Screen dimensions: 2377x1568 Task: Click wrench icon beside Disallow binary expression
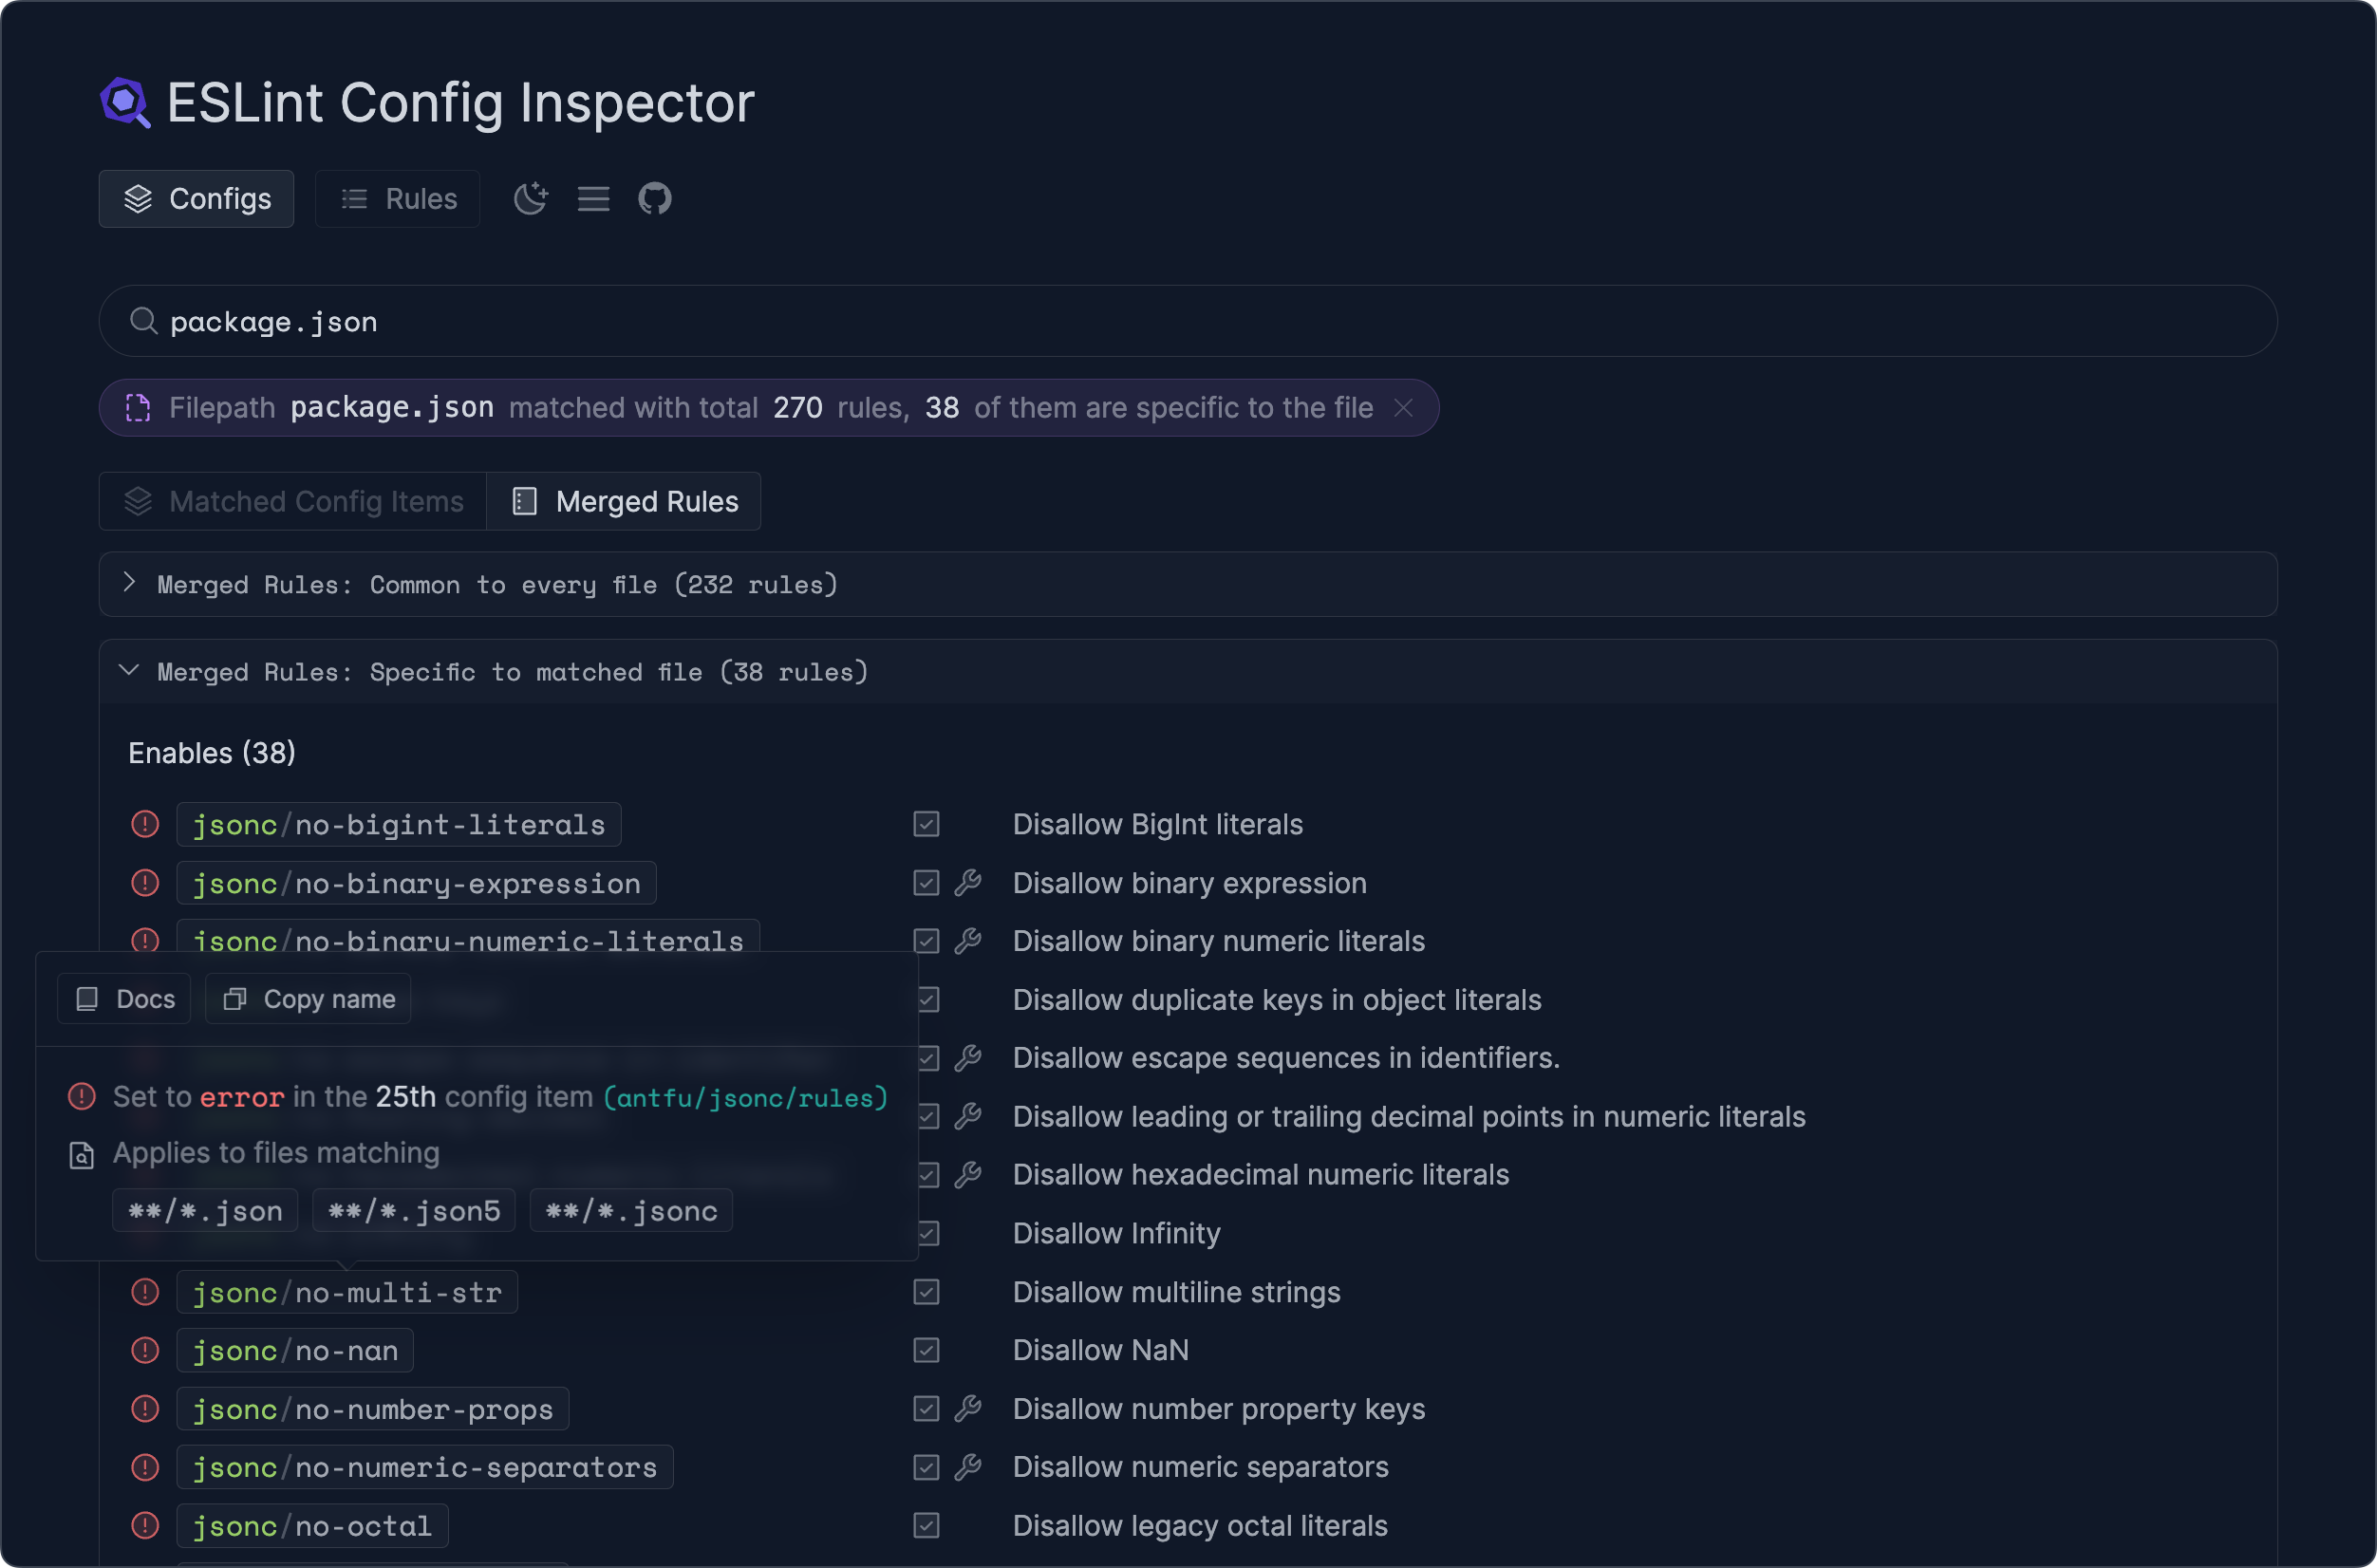click(x=968, y=883)
